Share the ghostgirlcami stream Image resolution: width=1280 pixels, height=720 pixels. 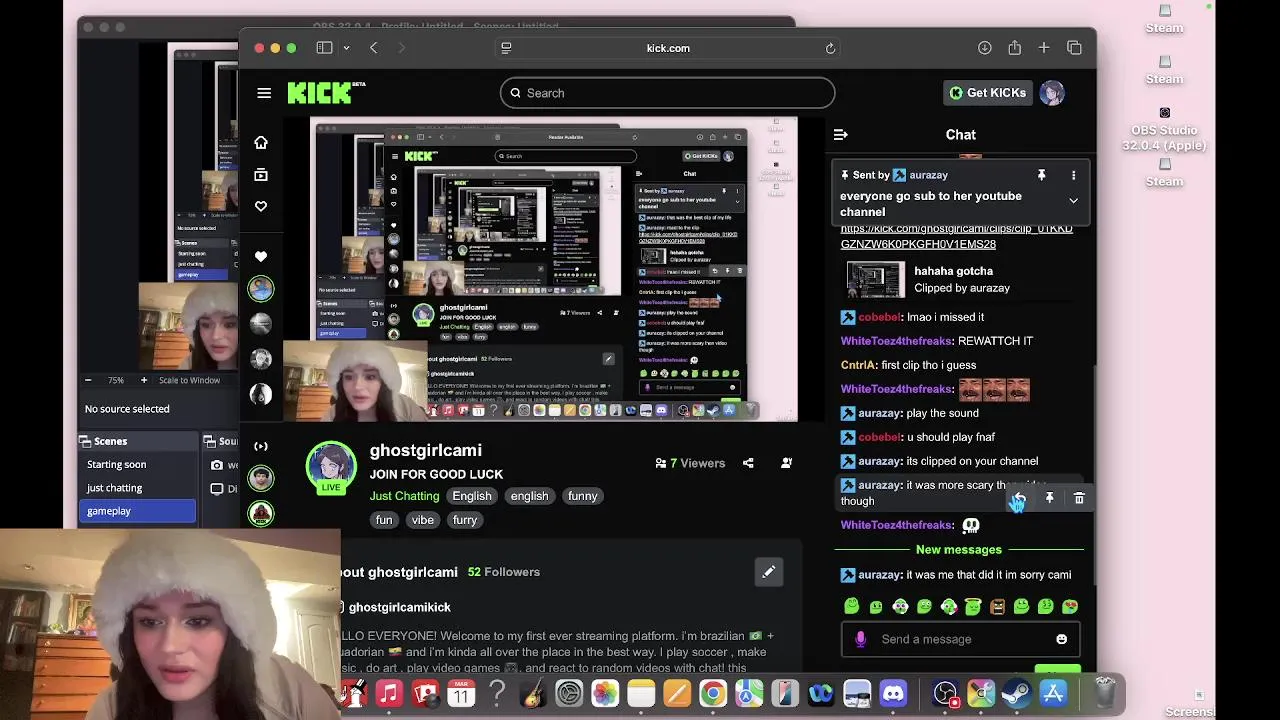tap(748, 463)
